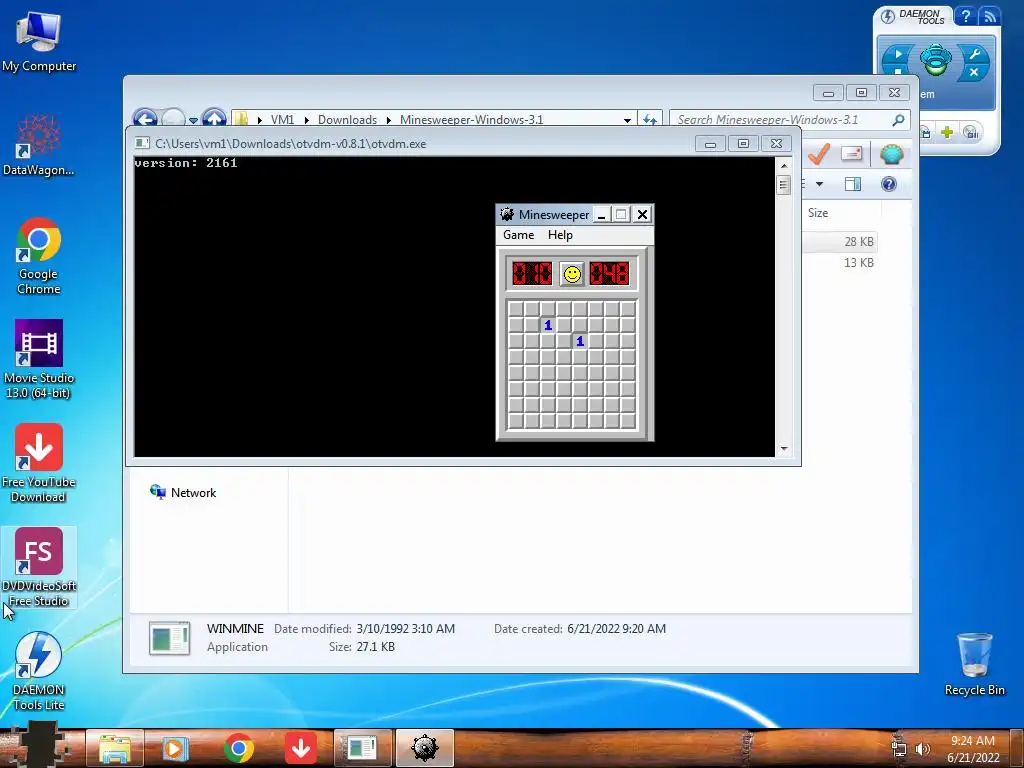1024x768 pixels.
Task: Select Network in the navigation pane
Action: (193, 492)
